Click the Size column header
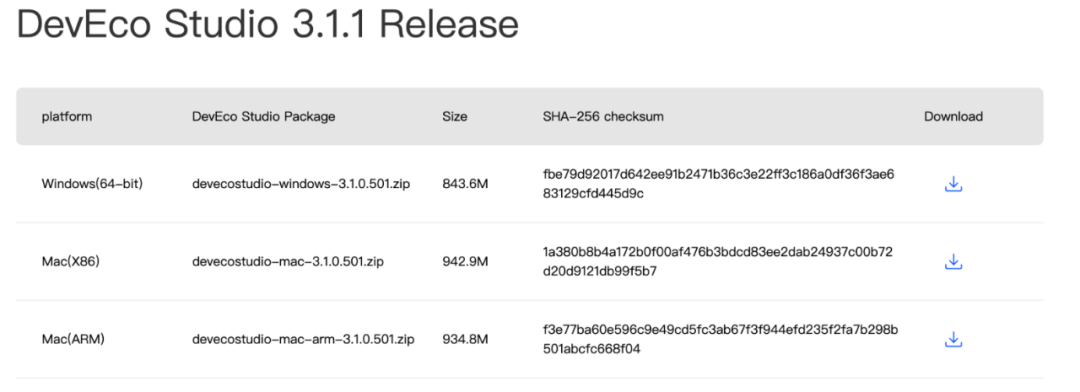Image resolution: width=1080 pixels, height=392 pixels. coord(455,116)
